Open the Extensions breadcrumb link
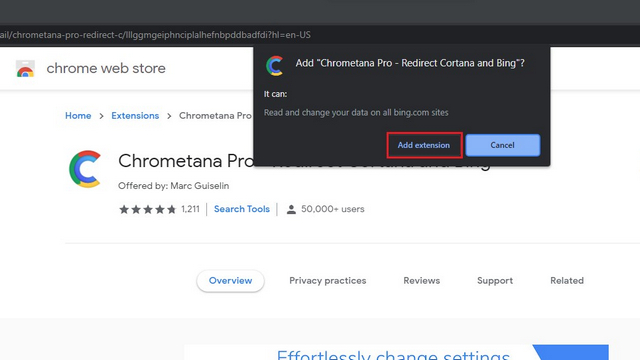Image resolution: width=640 pixels, height=360 pixels. tap(135, 116)
